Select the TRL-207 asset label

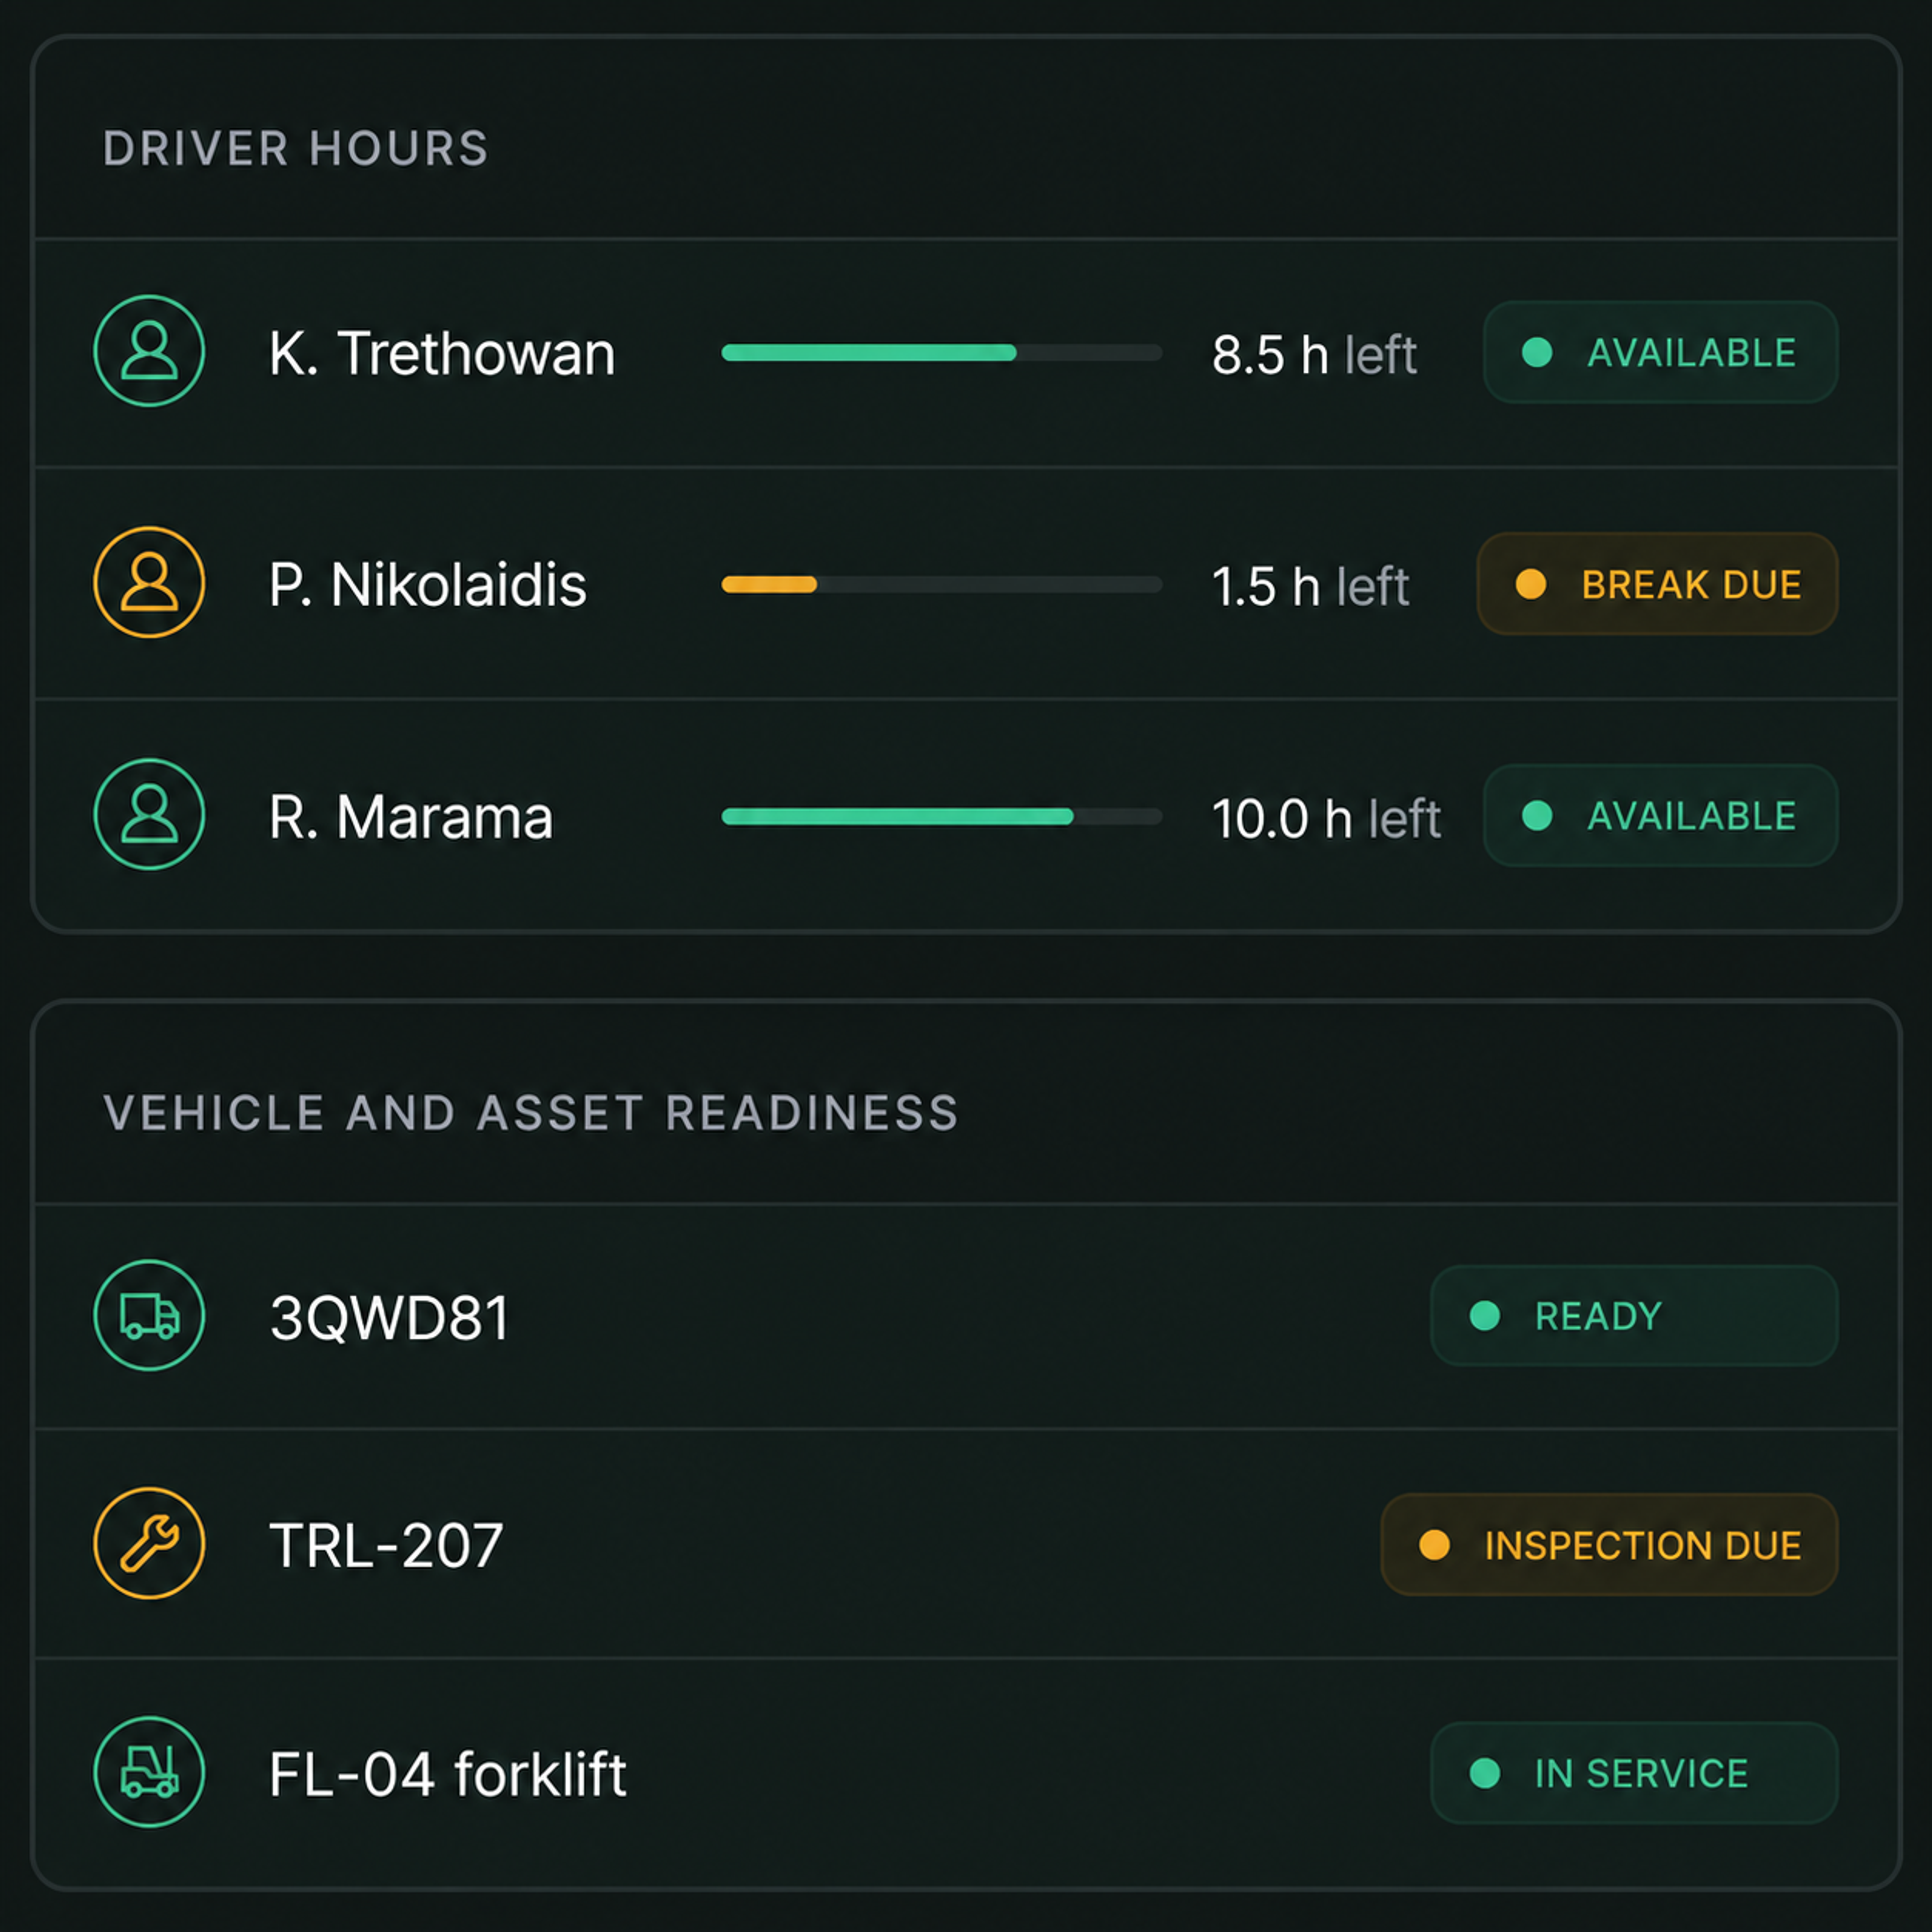[386, 1546]
